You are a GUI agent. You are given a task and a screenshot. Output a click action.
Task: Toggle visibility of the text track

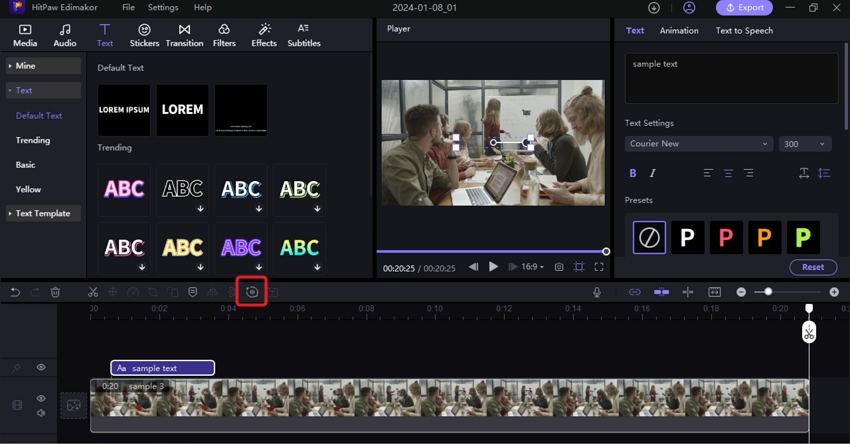pyautogui.click(x=41, y=368)
